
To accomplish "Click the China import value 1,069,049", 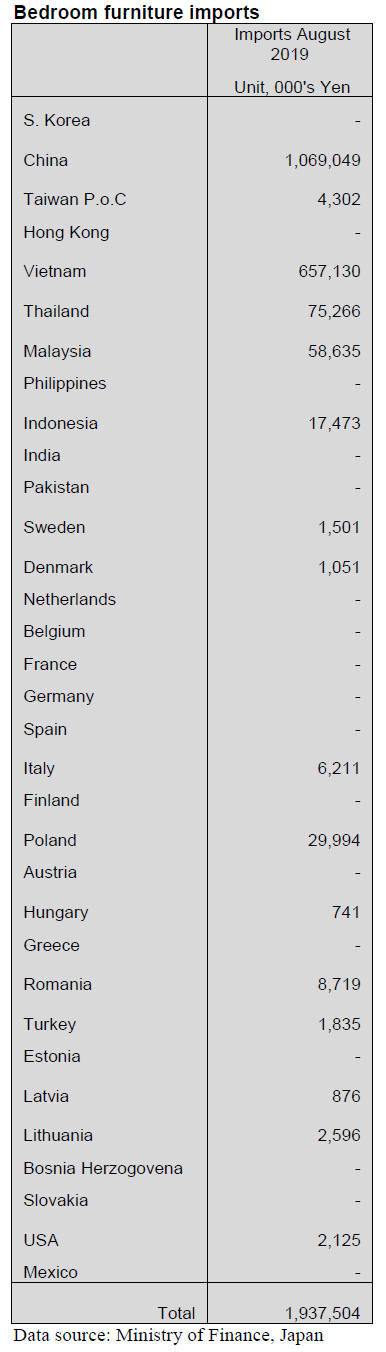I will click(322, 160).
